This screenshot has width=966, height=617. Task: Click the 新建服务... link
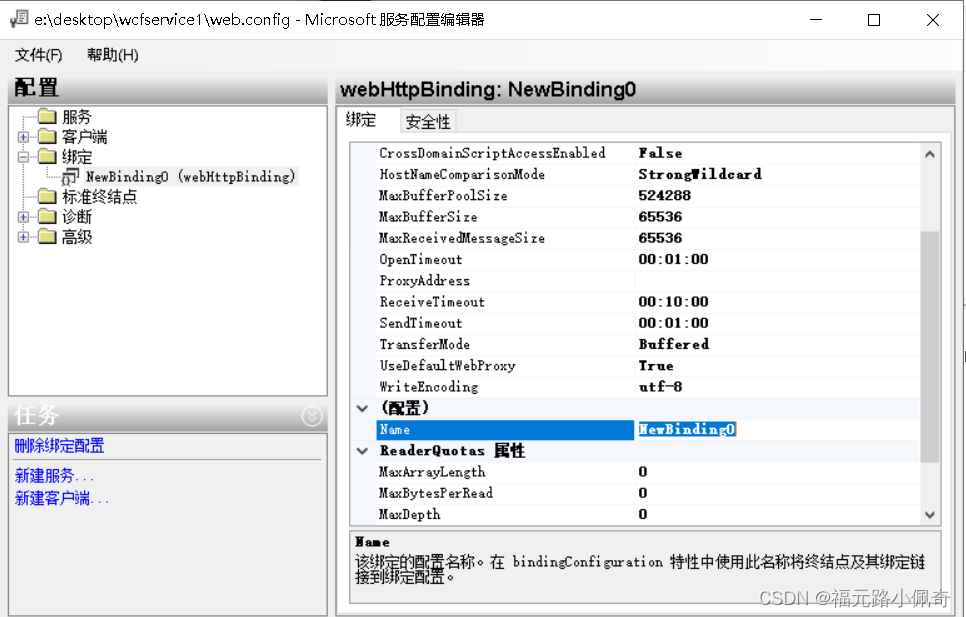tap(54, 475)
